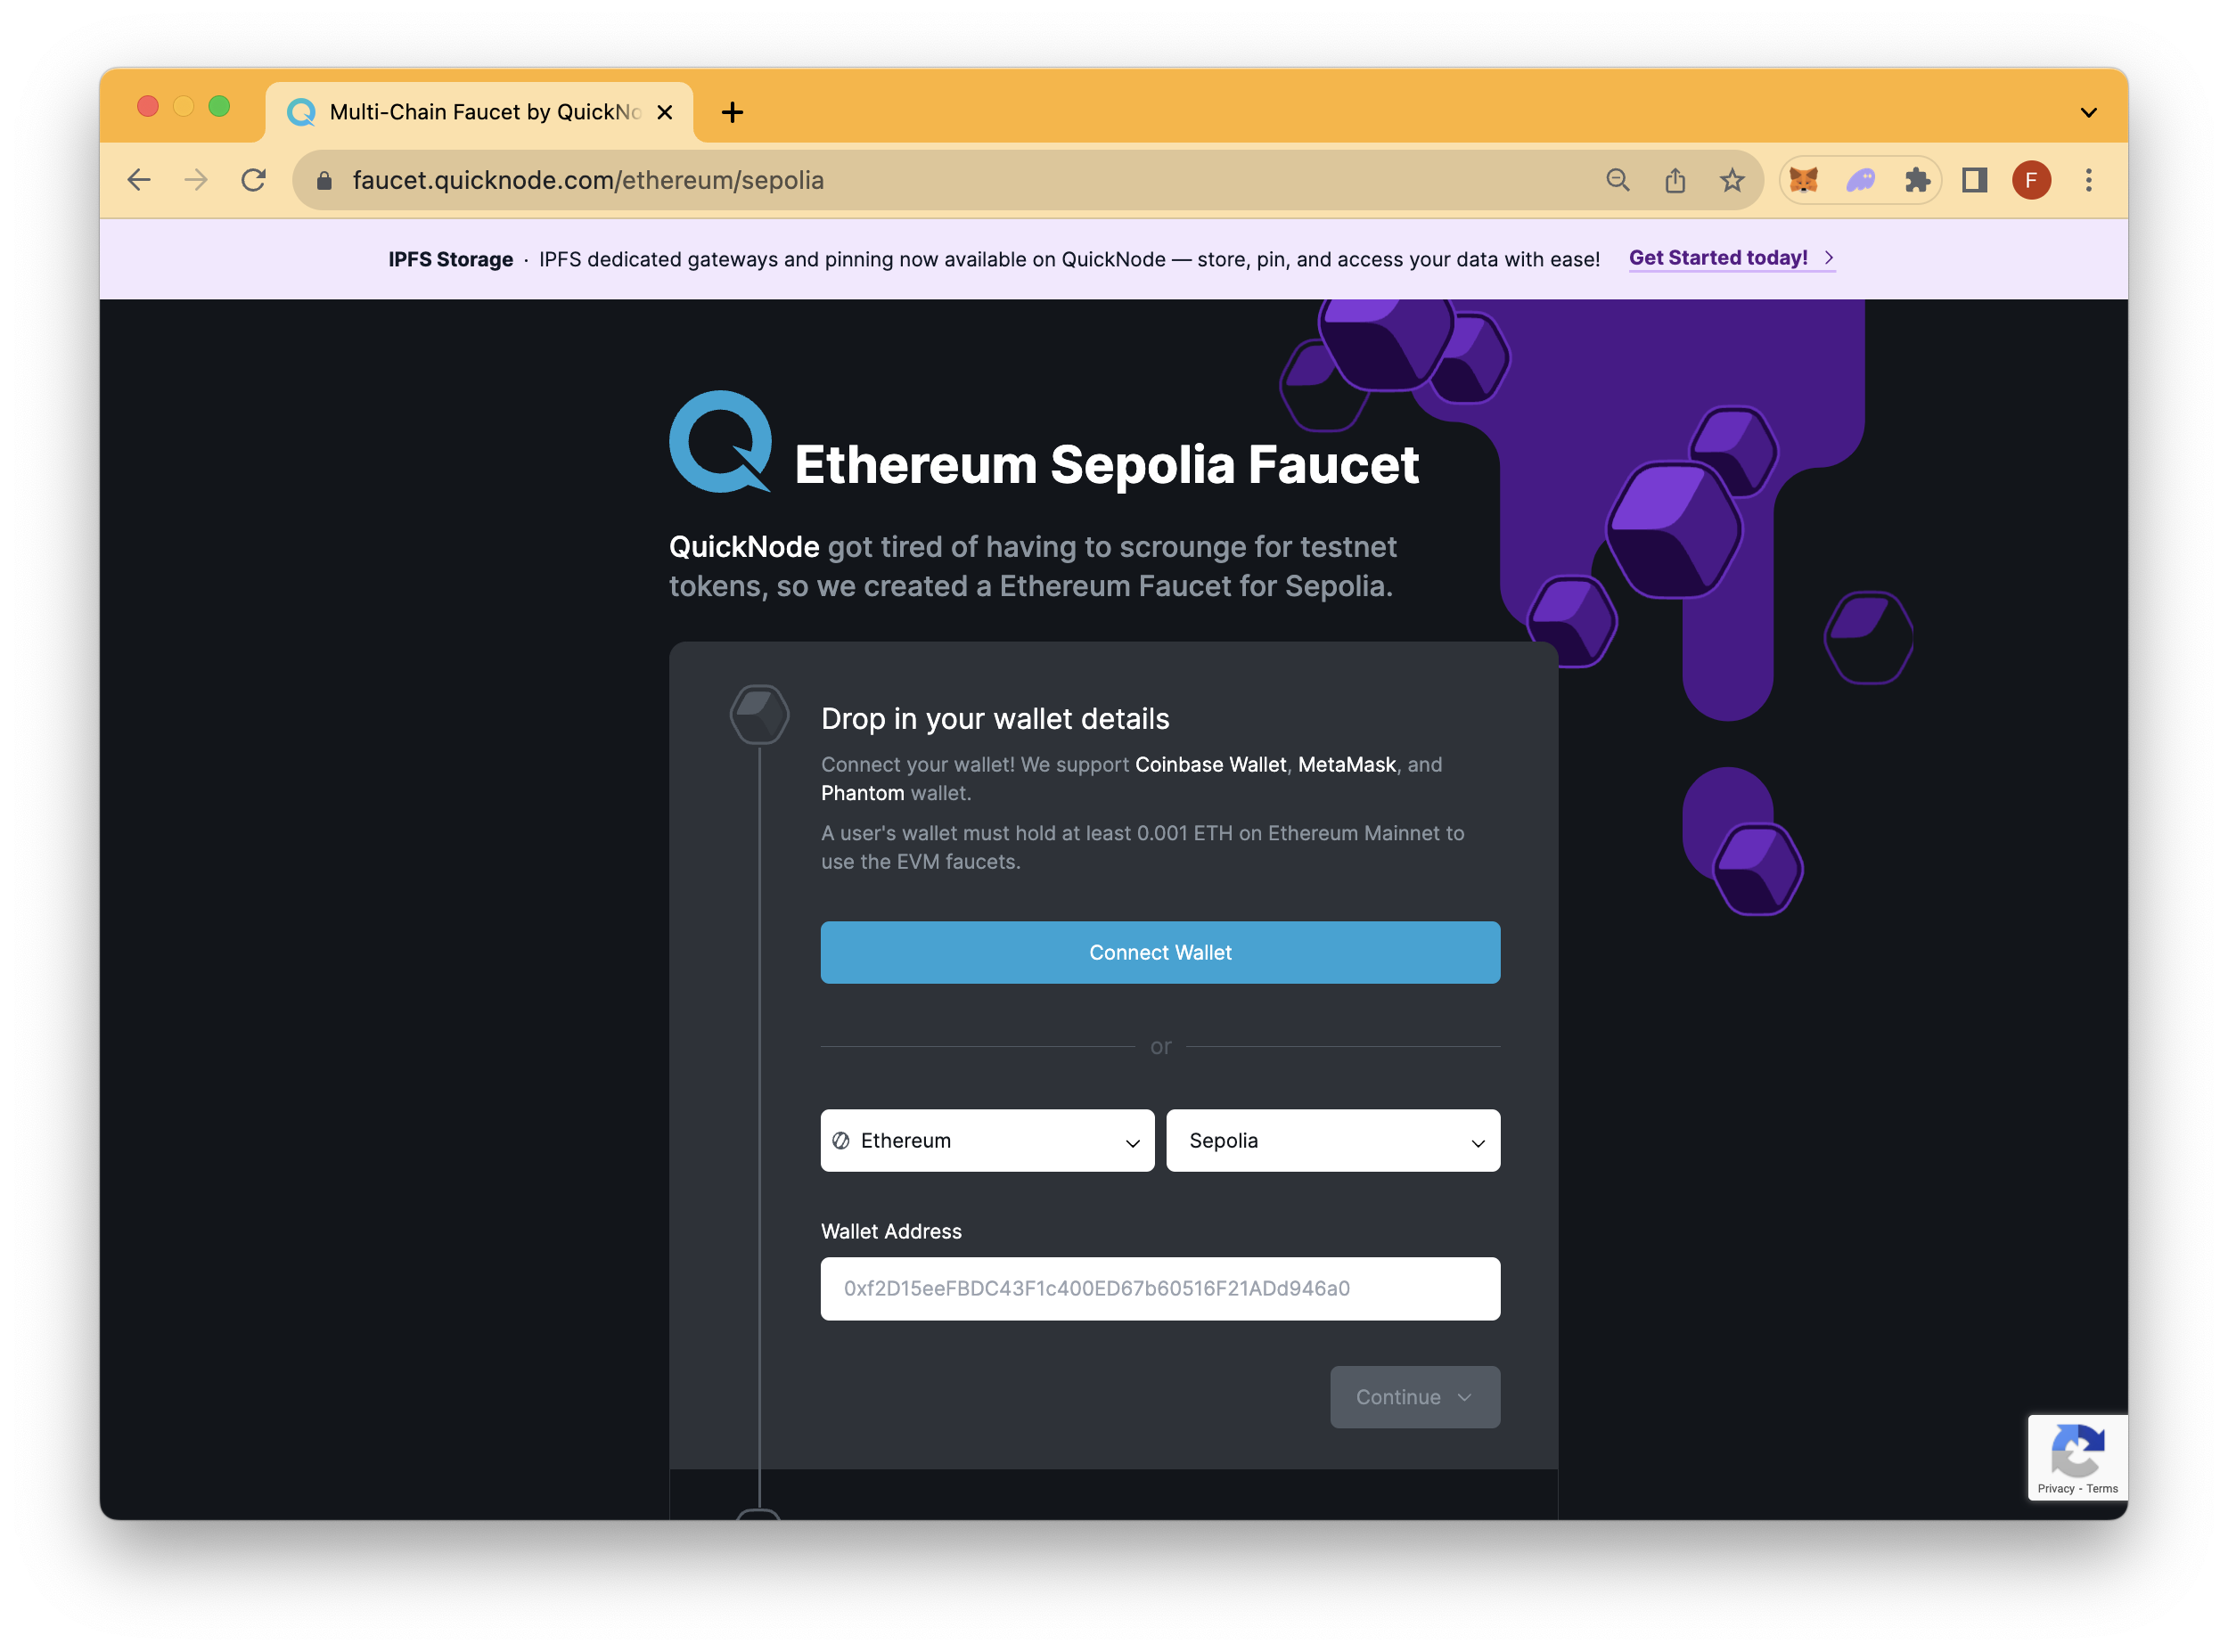Expand the Sepolia network dropdown
The image size is (2228, 1652).
[1332, 1140]
